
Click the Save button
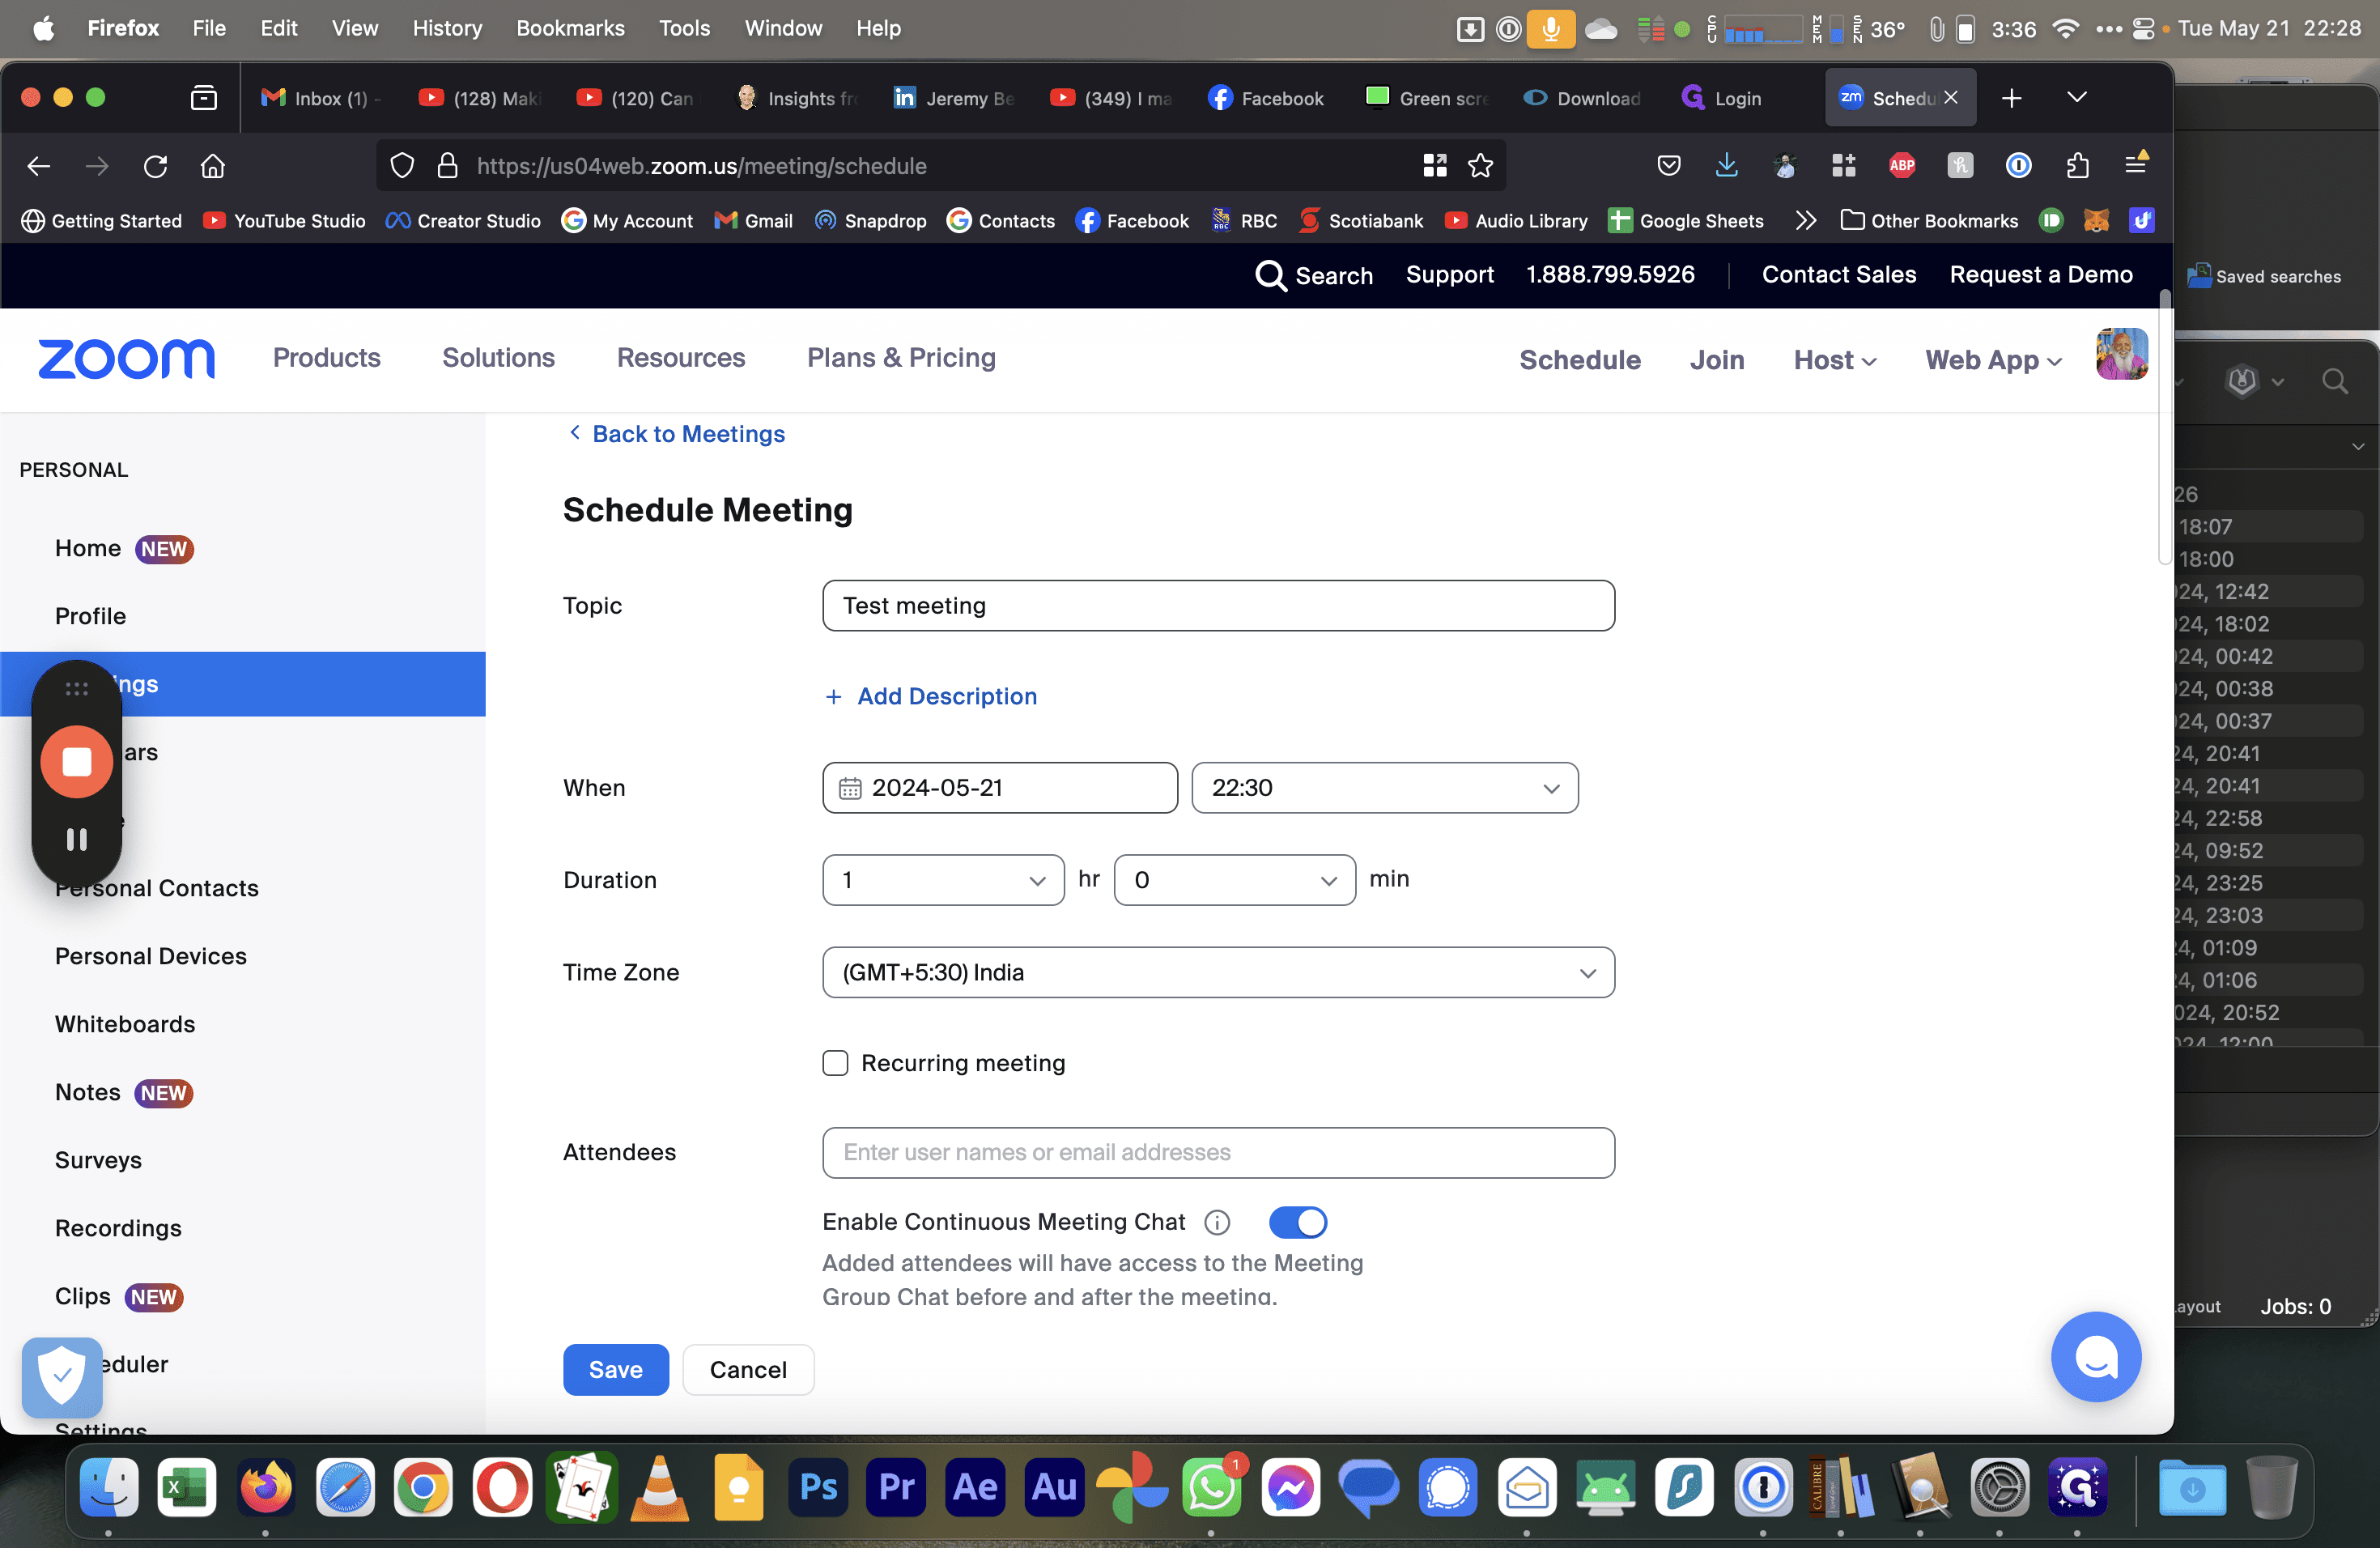tap(615, 1370)
